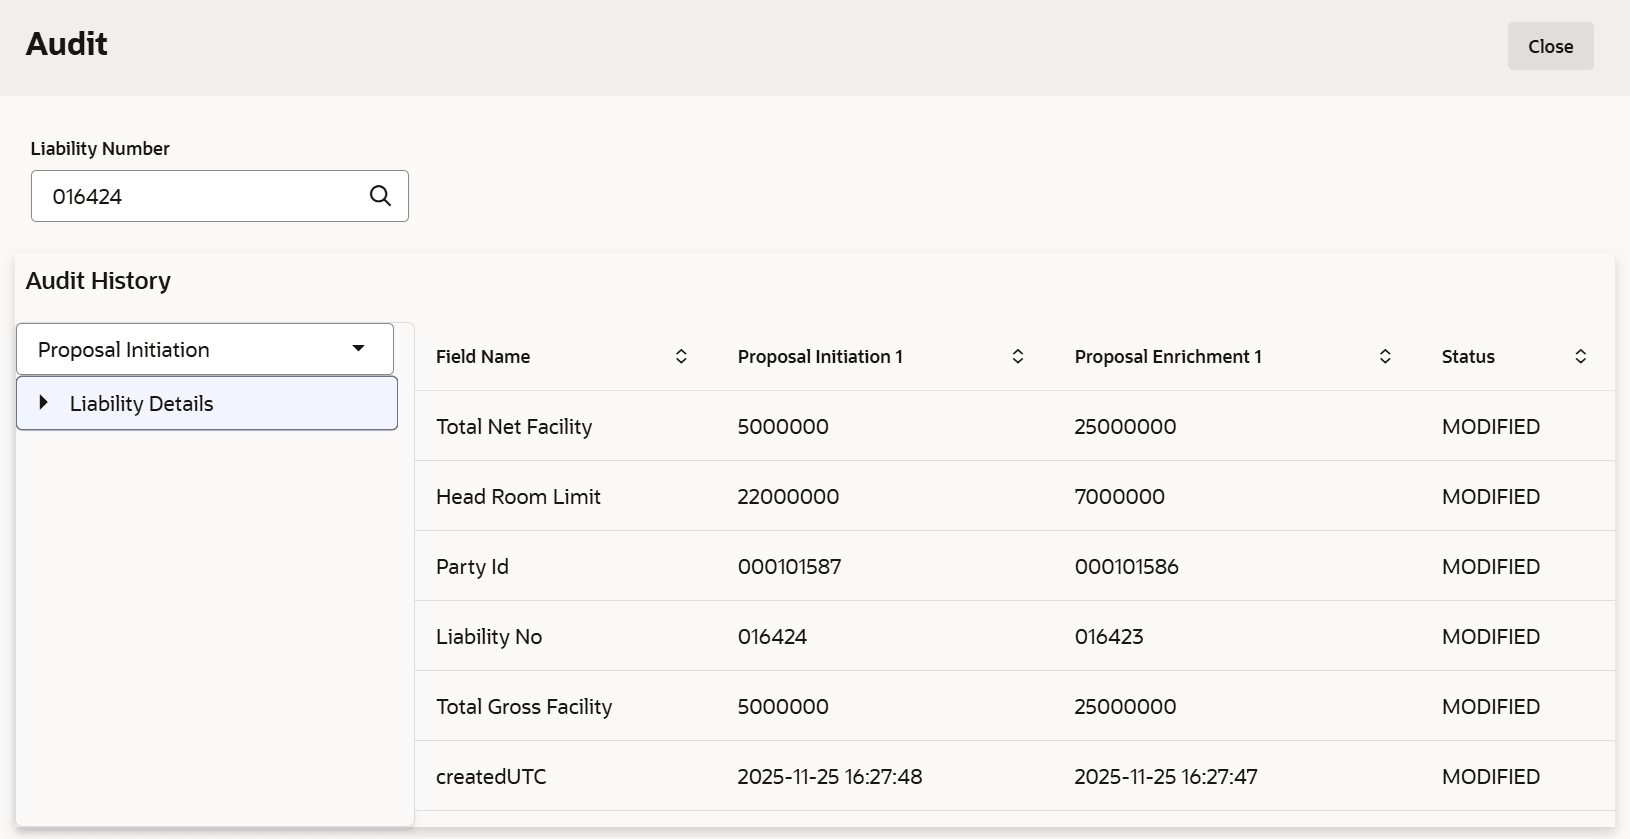Expand the Liability Details tree node
This screenshot has height=839, width=1630.
click(x=43, y=402)
